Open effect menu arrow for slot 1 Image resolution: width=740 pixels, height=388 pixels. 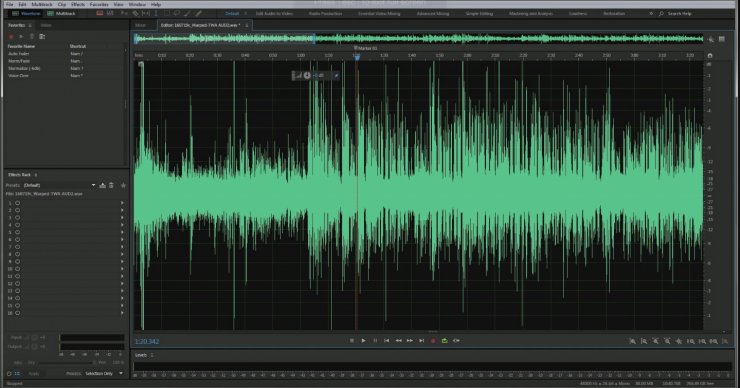click(x=122, y=203)
